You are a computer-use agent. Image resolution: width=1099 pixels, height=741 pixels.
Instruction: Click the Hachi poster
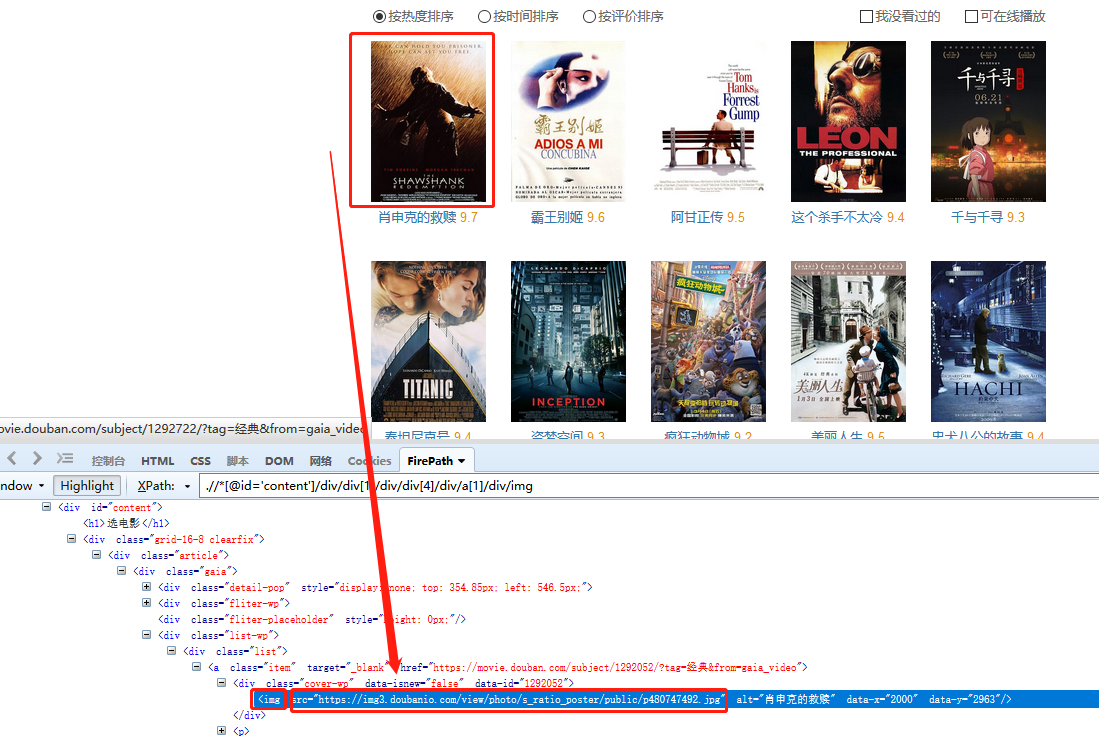click(988, 341)
